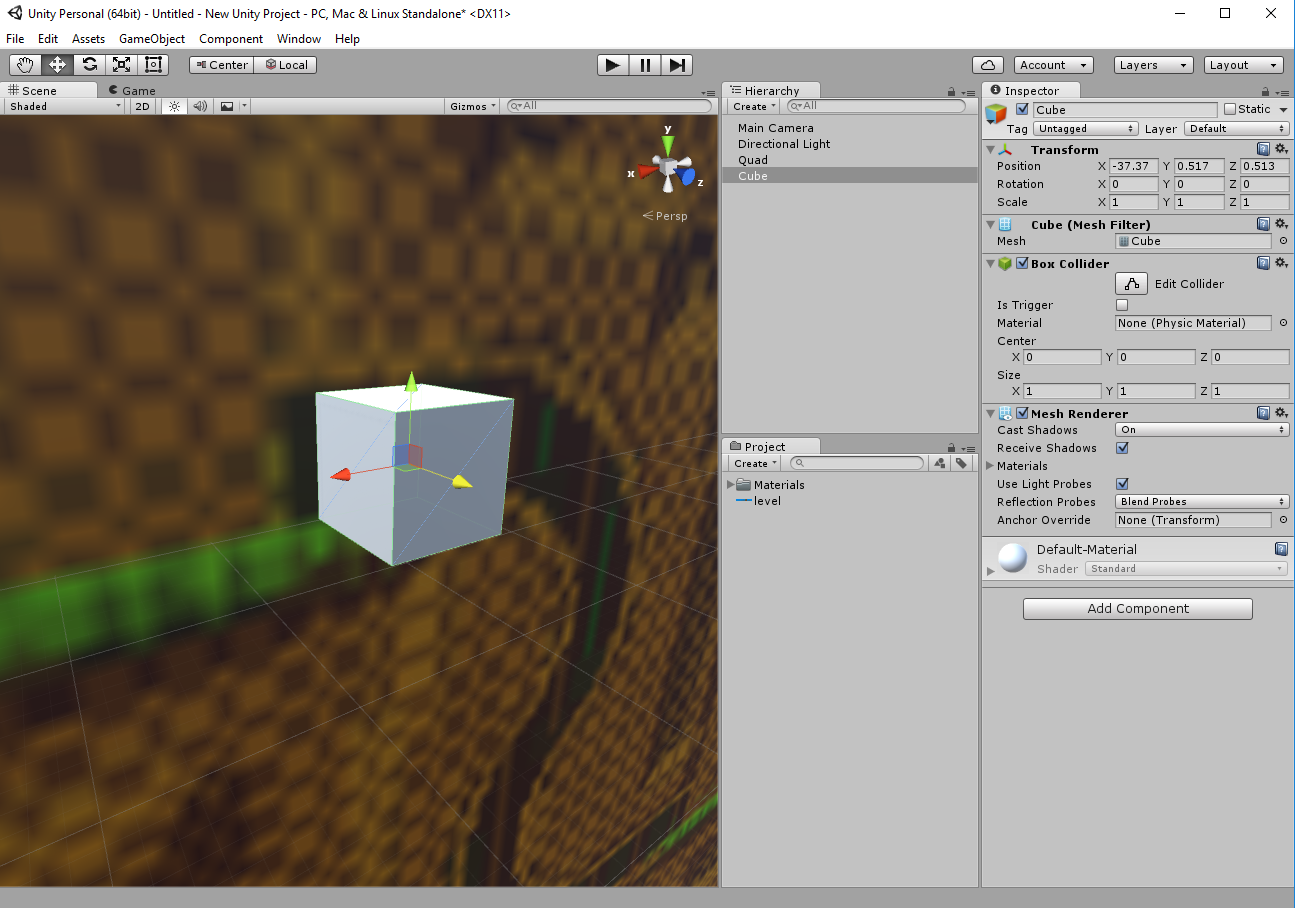Click the Pause button
The image size is (1295, 908).
[x=645, y=65]
